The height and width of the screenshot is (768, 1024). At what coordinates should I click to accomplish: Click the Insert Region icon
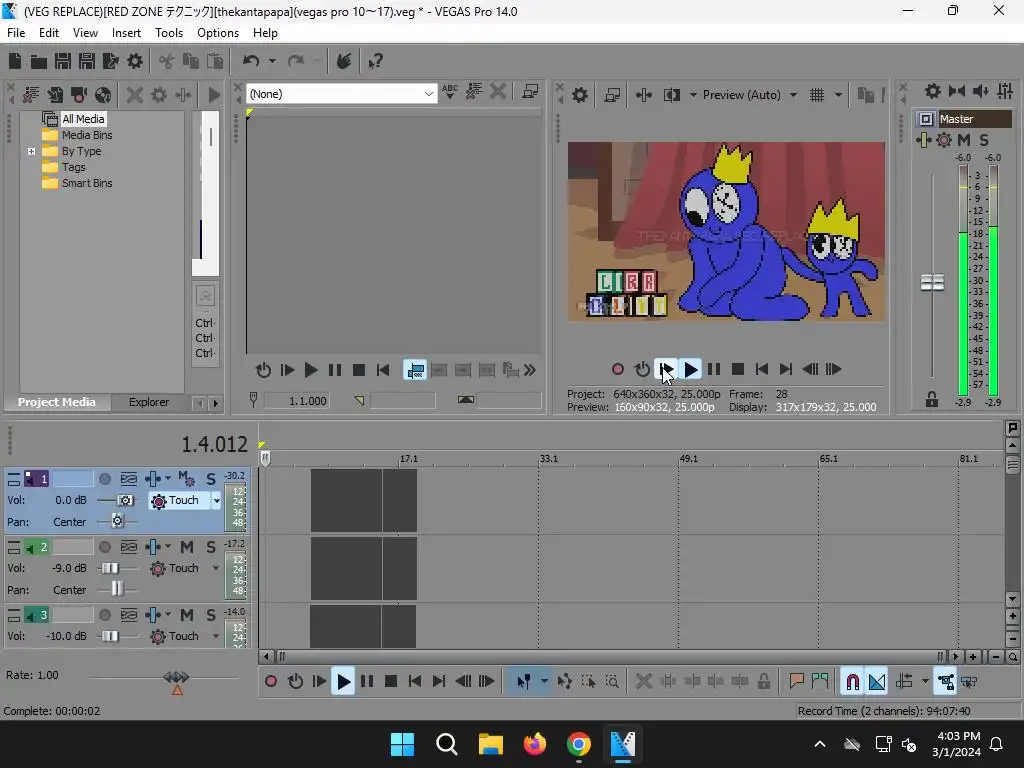820,682
